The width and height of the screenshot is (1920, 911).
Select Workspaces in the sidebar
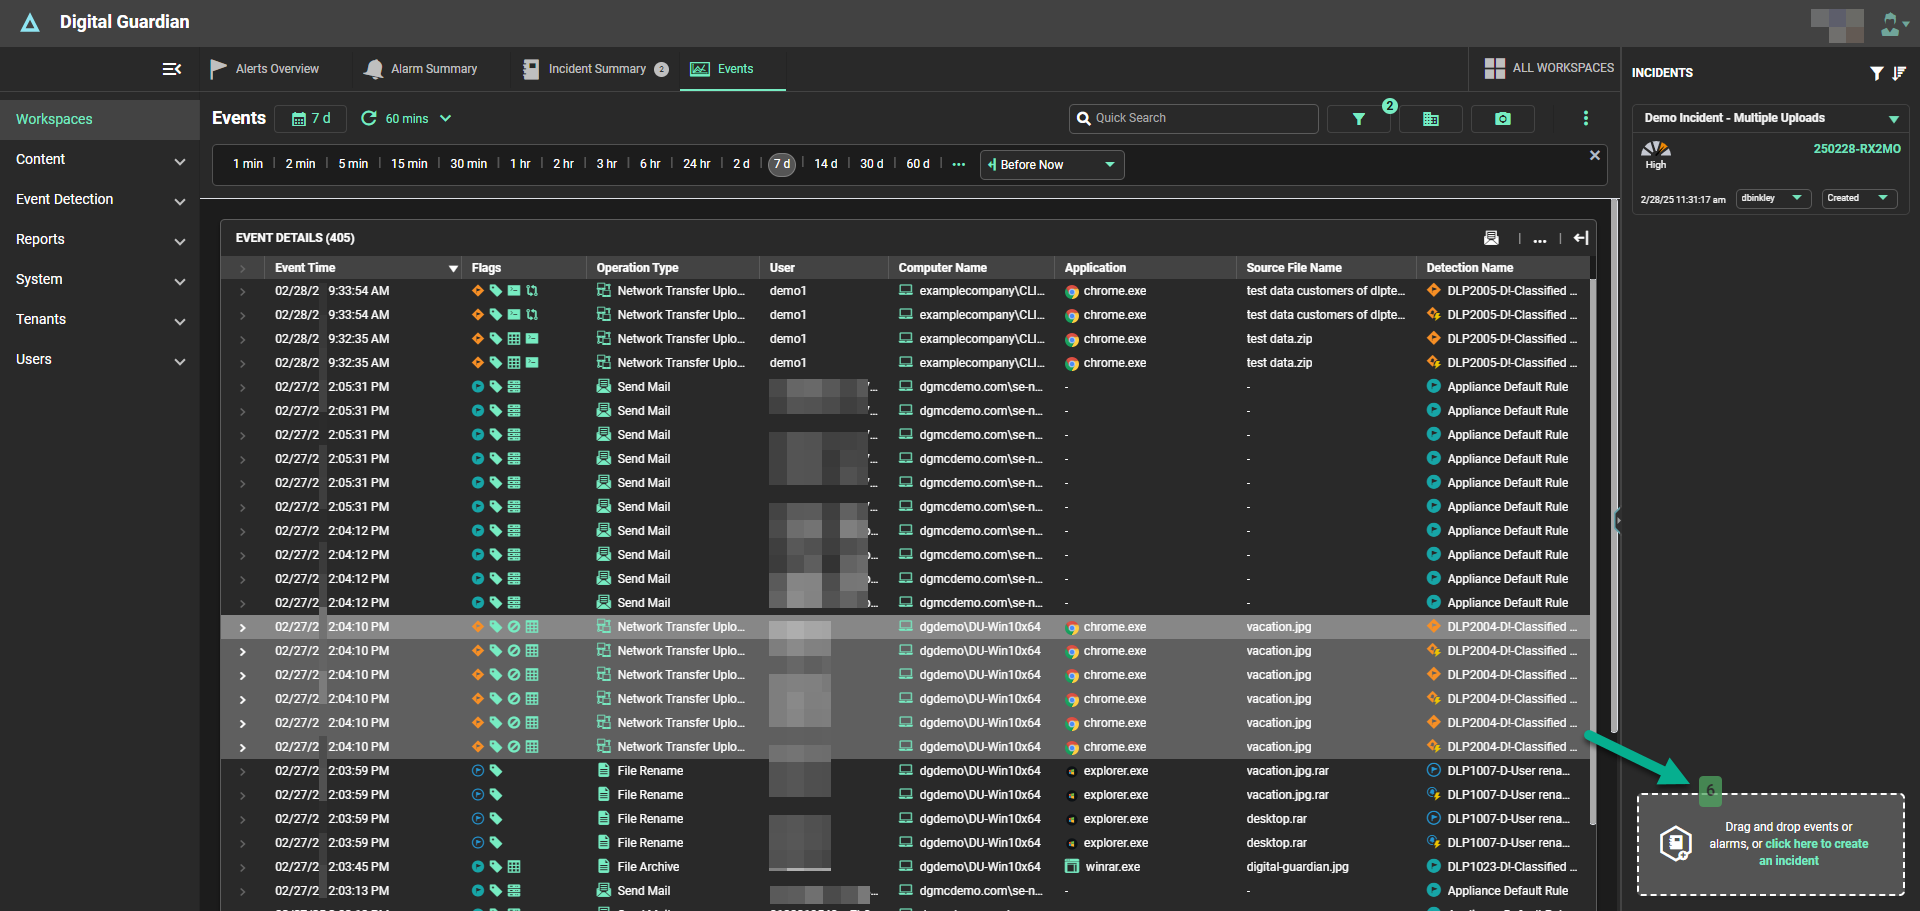100,119
